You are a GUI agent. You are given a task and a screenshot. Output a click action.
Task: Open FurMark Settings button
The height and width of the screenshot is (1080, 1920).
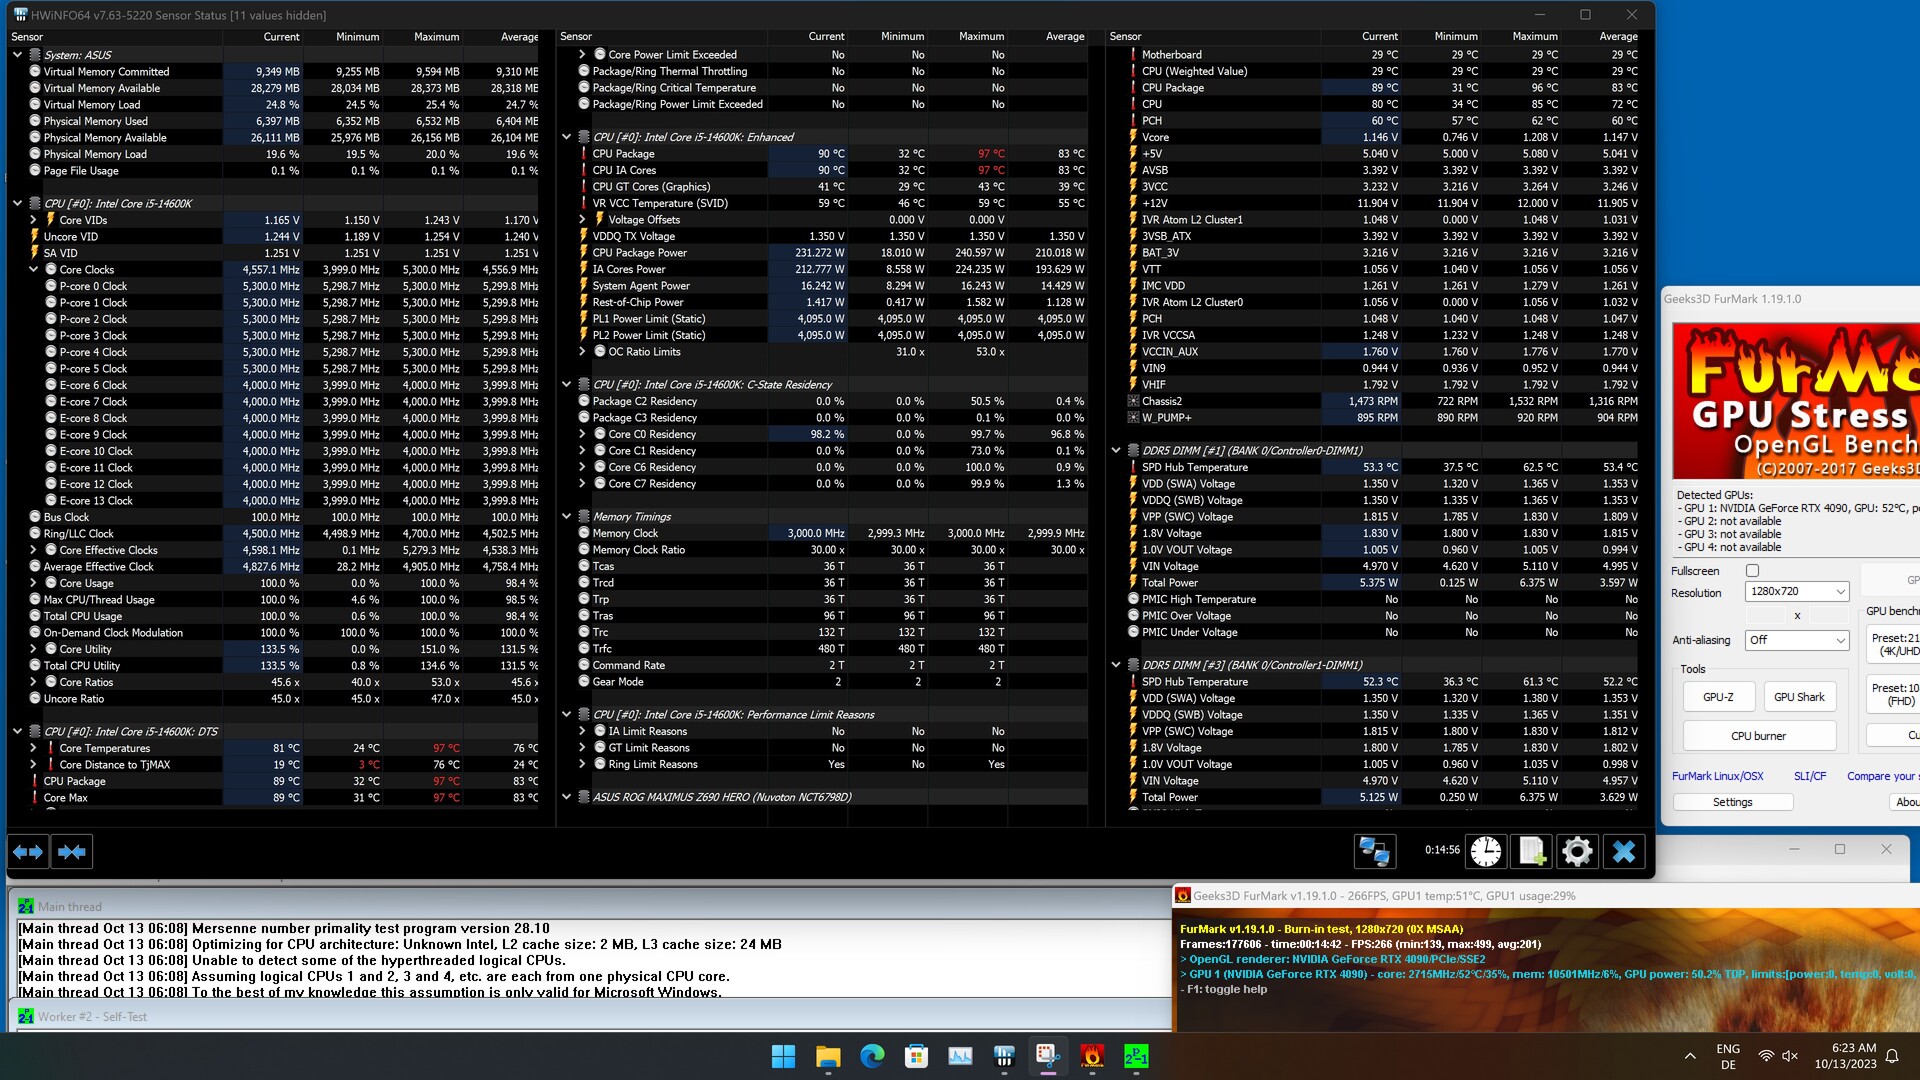[1732, 802]
